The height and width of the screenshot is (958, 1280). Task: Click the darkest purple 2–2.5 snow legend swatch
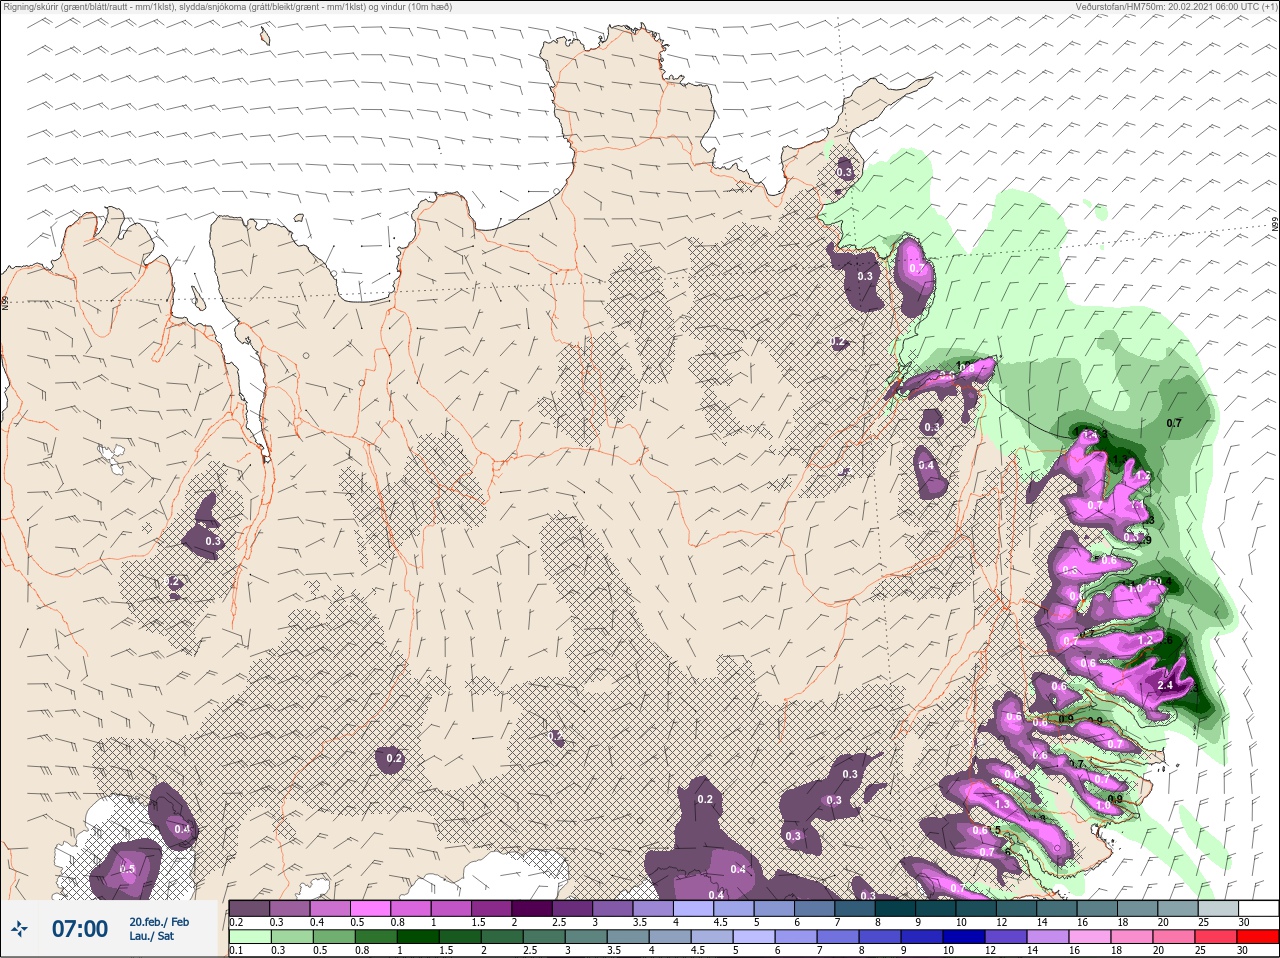click(x=533, y=908)
